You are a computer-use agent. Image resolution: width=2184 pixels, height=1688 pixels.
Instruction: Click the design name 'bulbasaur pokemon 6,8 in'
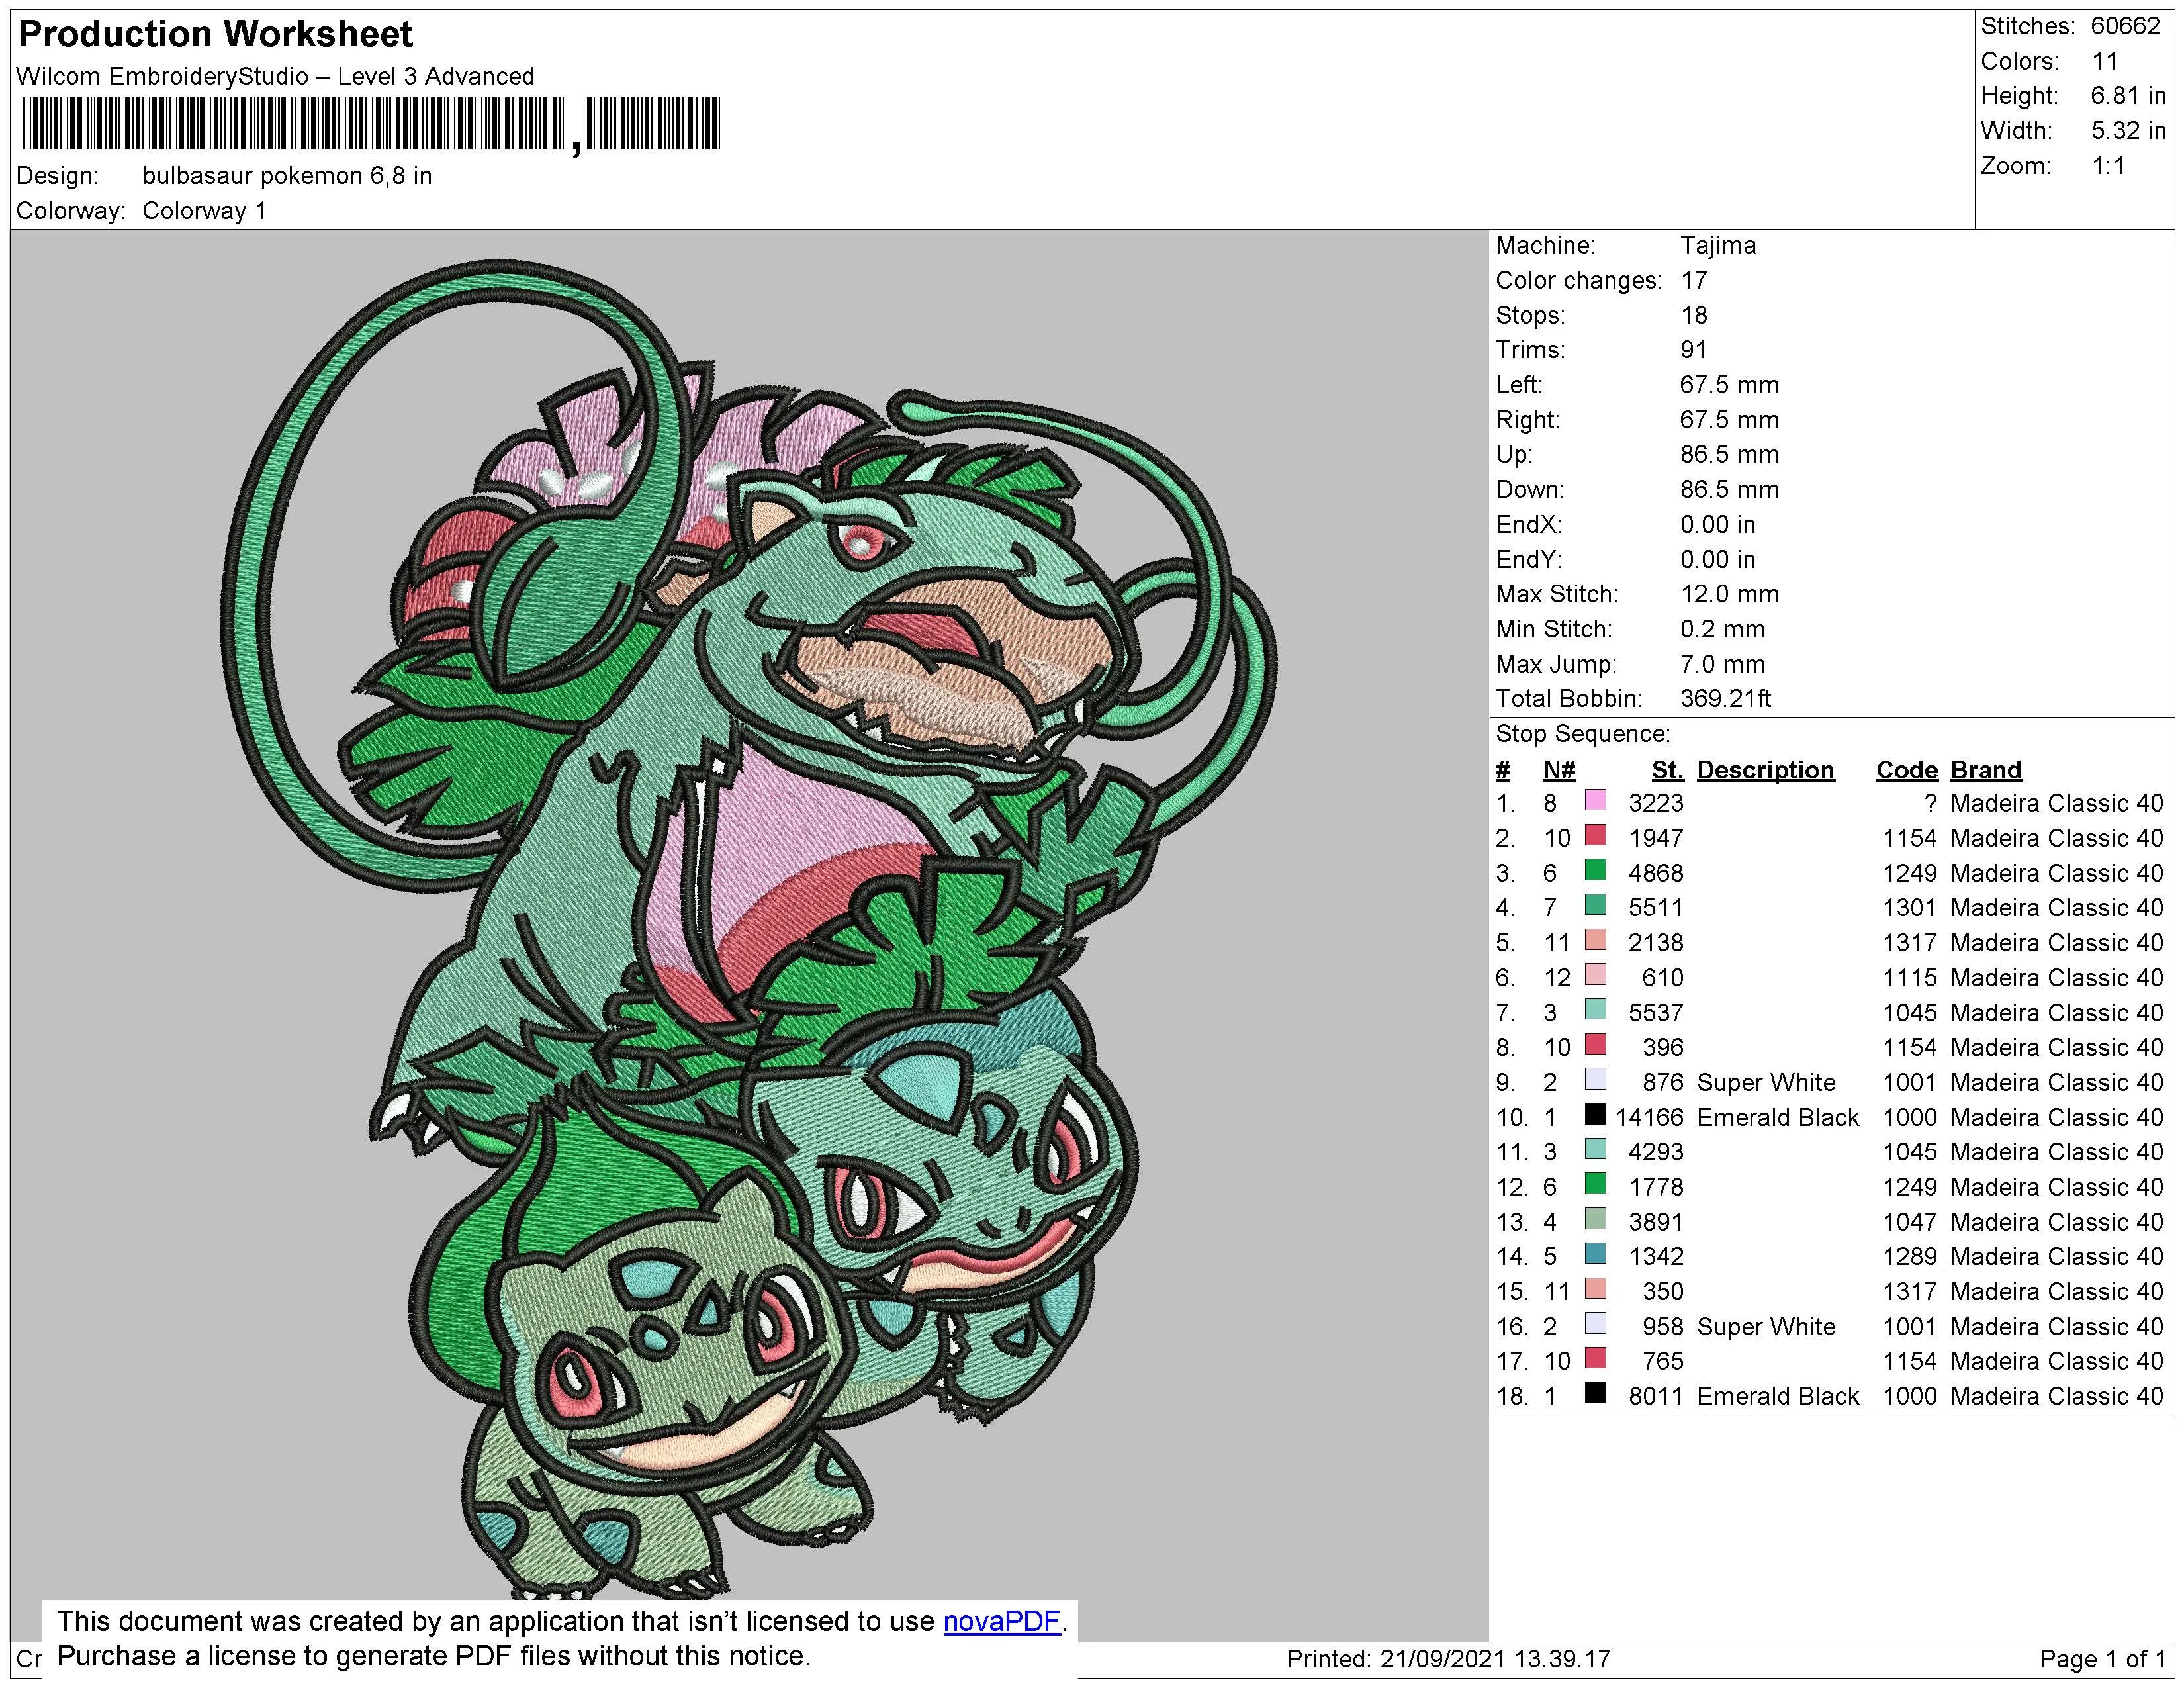pyautogui.click(x=287, y=176)
